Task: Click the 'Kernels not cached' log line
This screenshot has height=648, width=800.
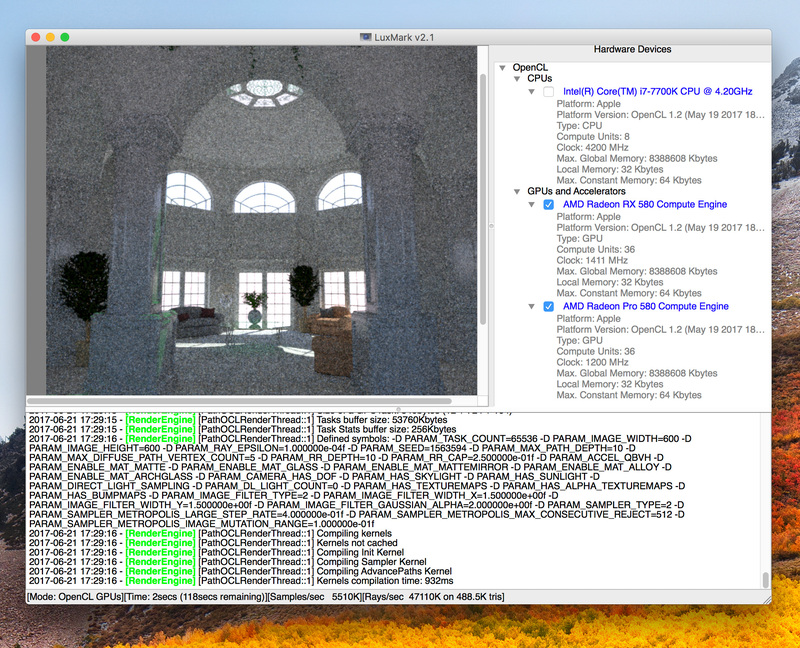Action: coord(213,543)
